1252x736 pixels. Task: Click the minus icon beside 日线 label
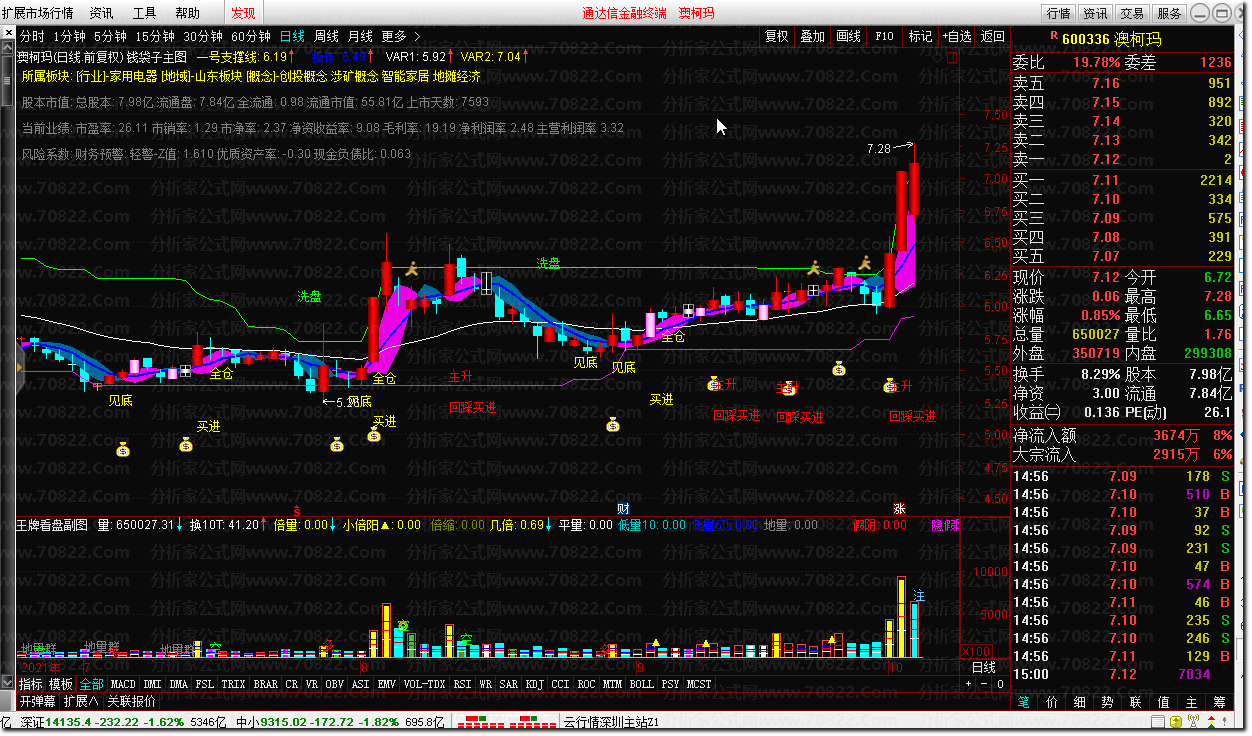tap(984, 684)
